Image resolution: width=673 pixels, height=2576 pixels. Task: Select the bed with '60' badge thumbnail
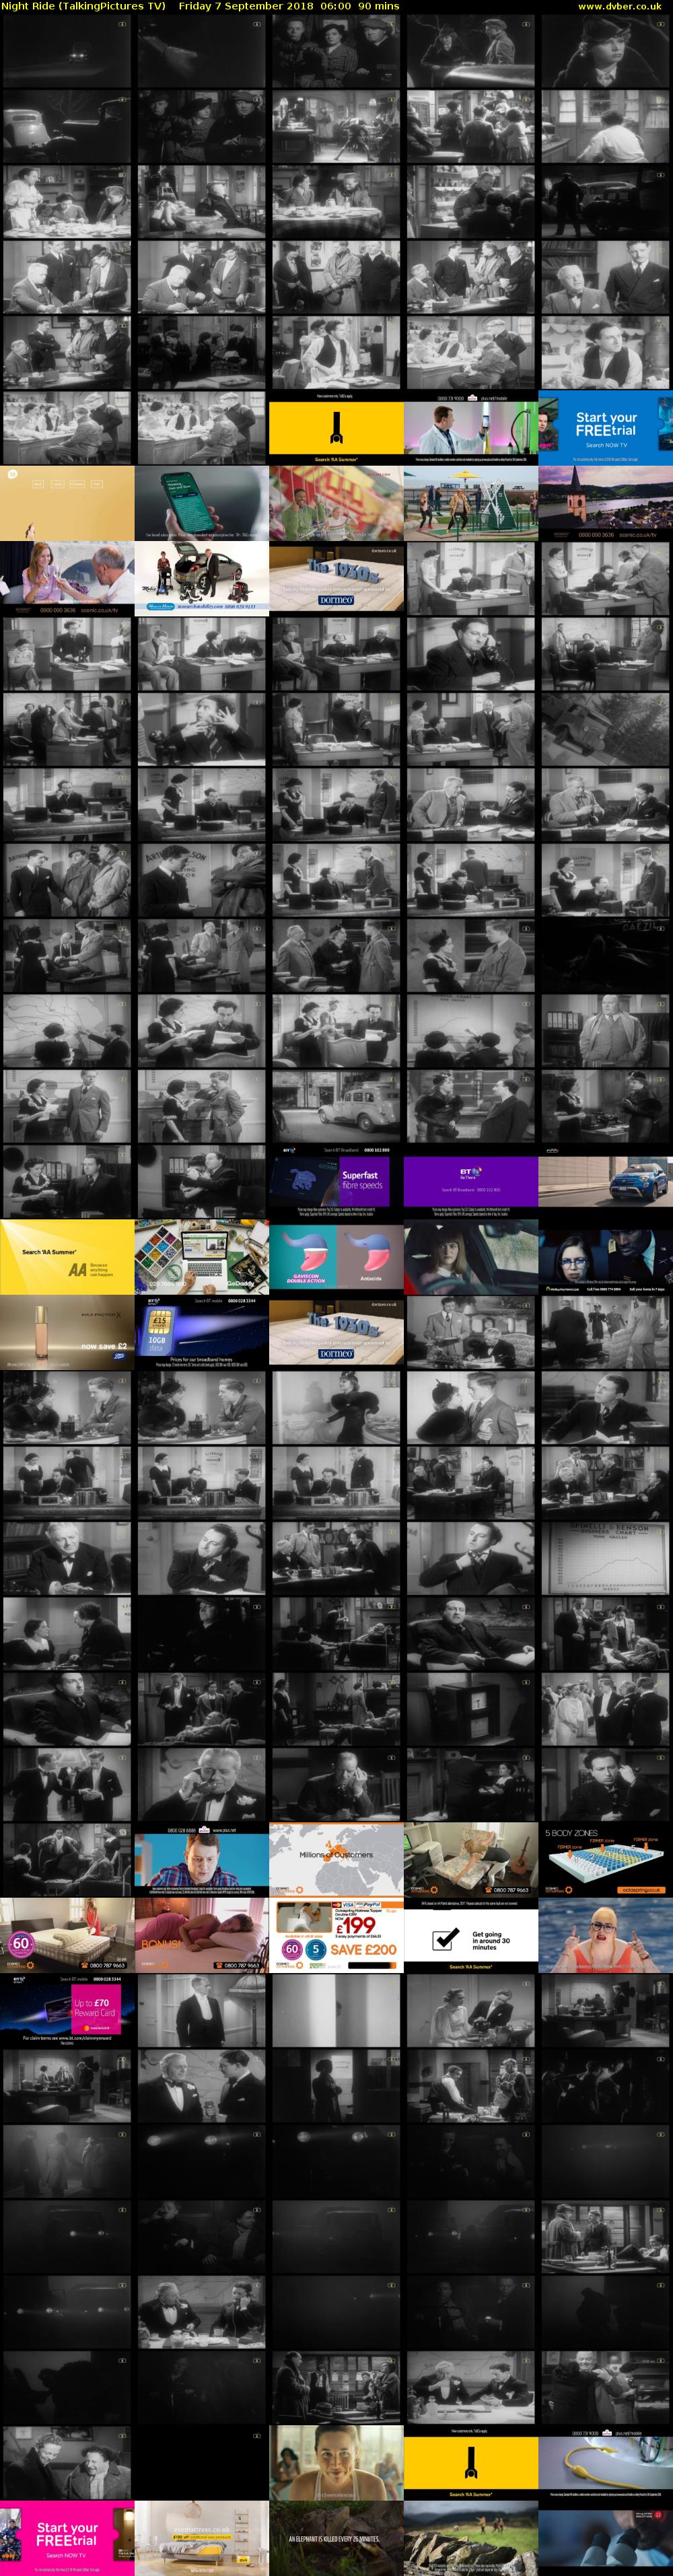[67, 1935]
